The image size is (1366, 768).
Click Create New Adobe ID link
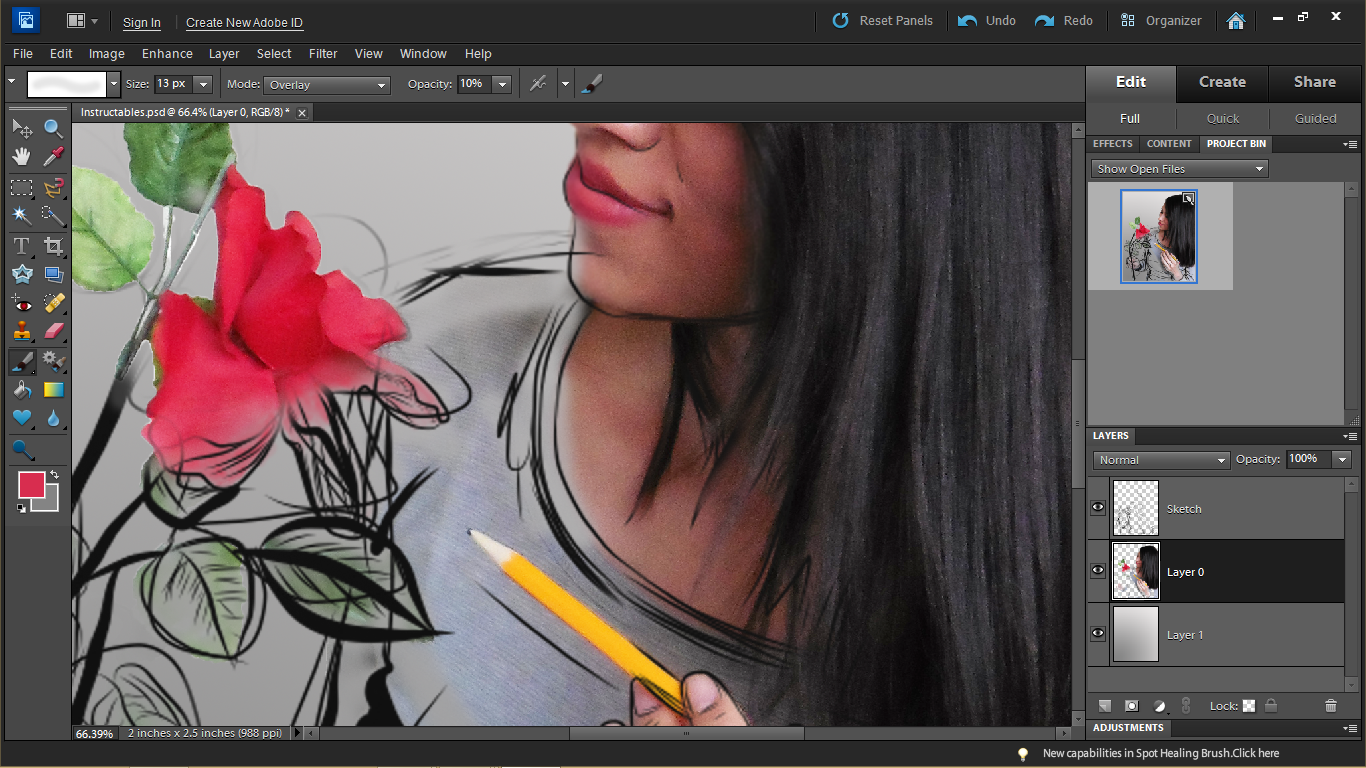(x=244, y=22)
